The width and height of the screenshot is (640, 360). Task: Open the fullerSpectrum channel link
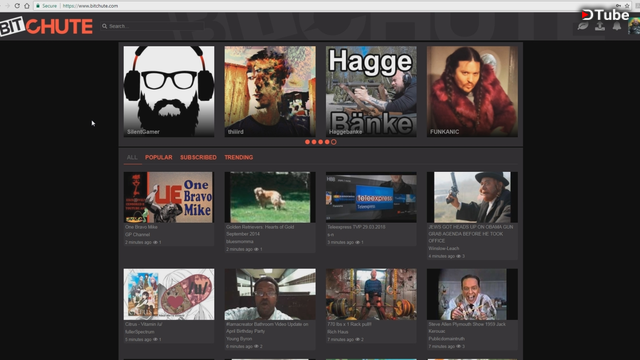coord(140,332)
